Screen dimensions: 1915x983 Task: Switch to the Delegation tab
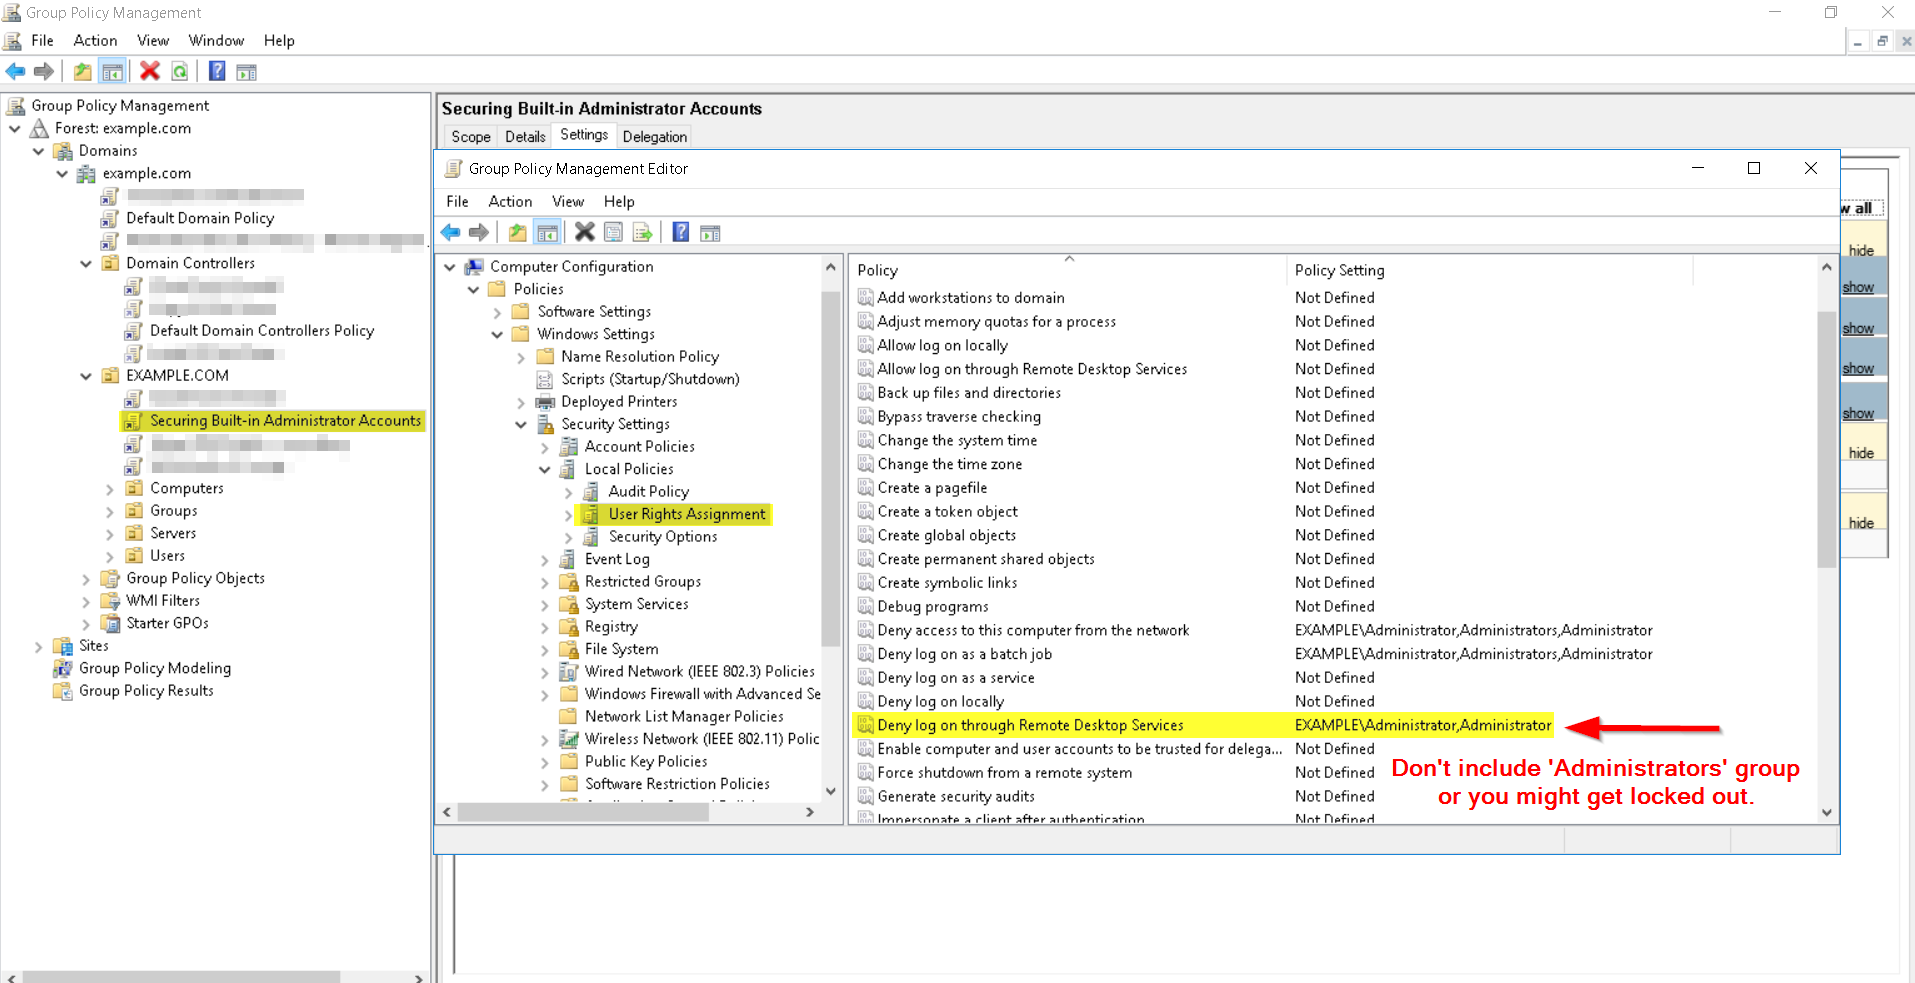654,137
